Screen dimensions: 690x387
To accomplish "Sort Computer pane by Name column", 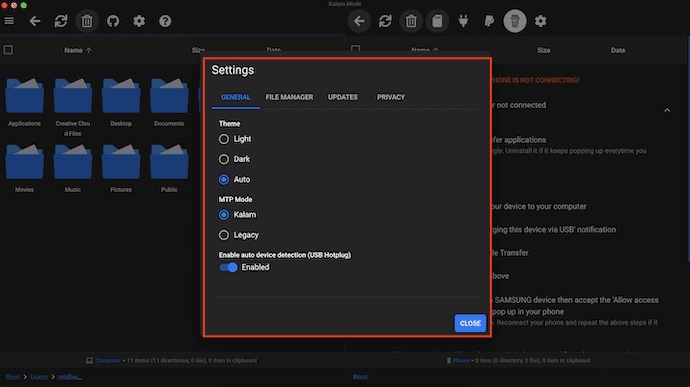I will pos(78,50).
